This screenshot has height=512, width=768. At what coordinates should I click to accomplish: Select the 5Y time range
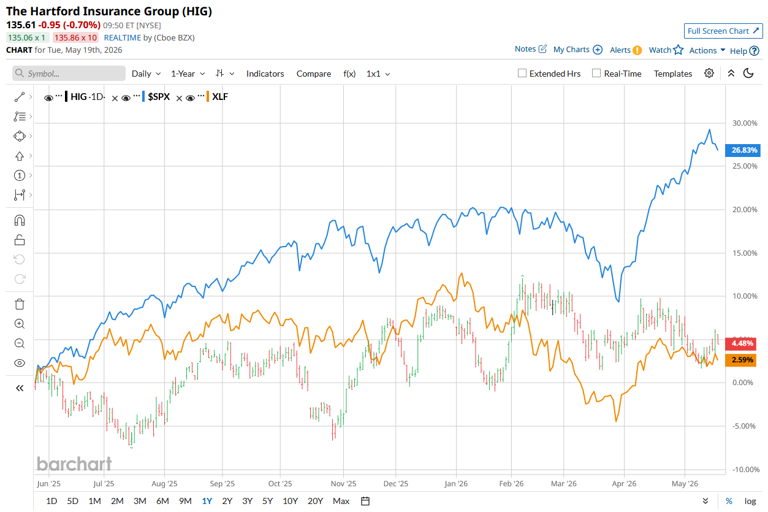point(267,501)
